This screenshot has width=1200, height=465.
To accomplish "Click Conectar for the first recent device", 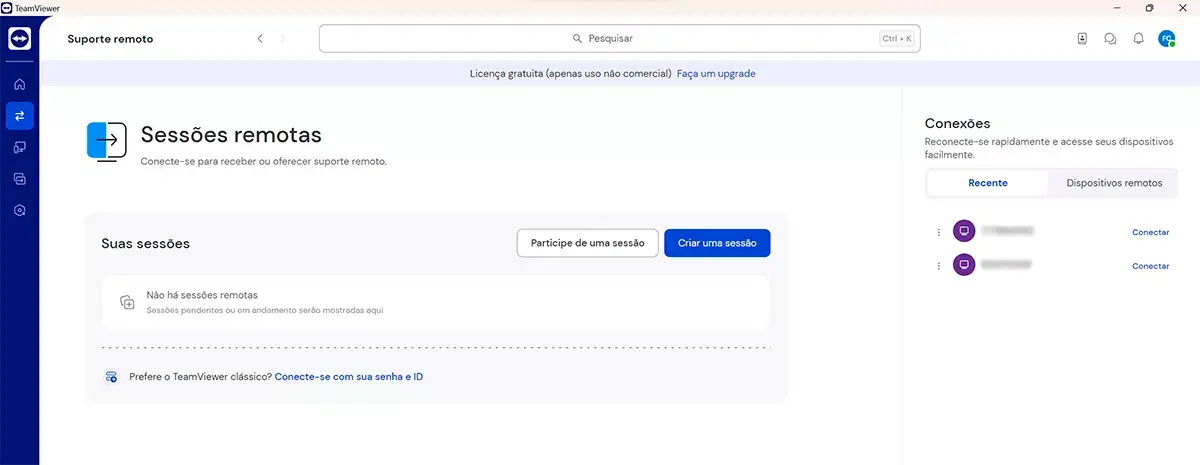I will (x=1150, y=232).
